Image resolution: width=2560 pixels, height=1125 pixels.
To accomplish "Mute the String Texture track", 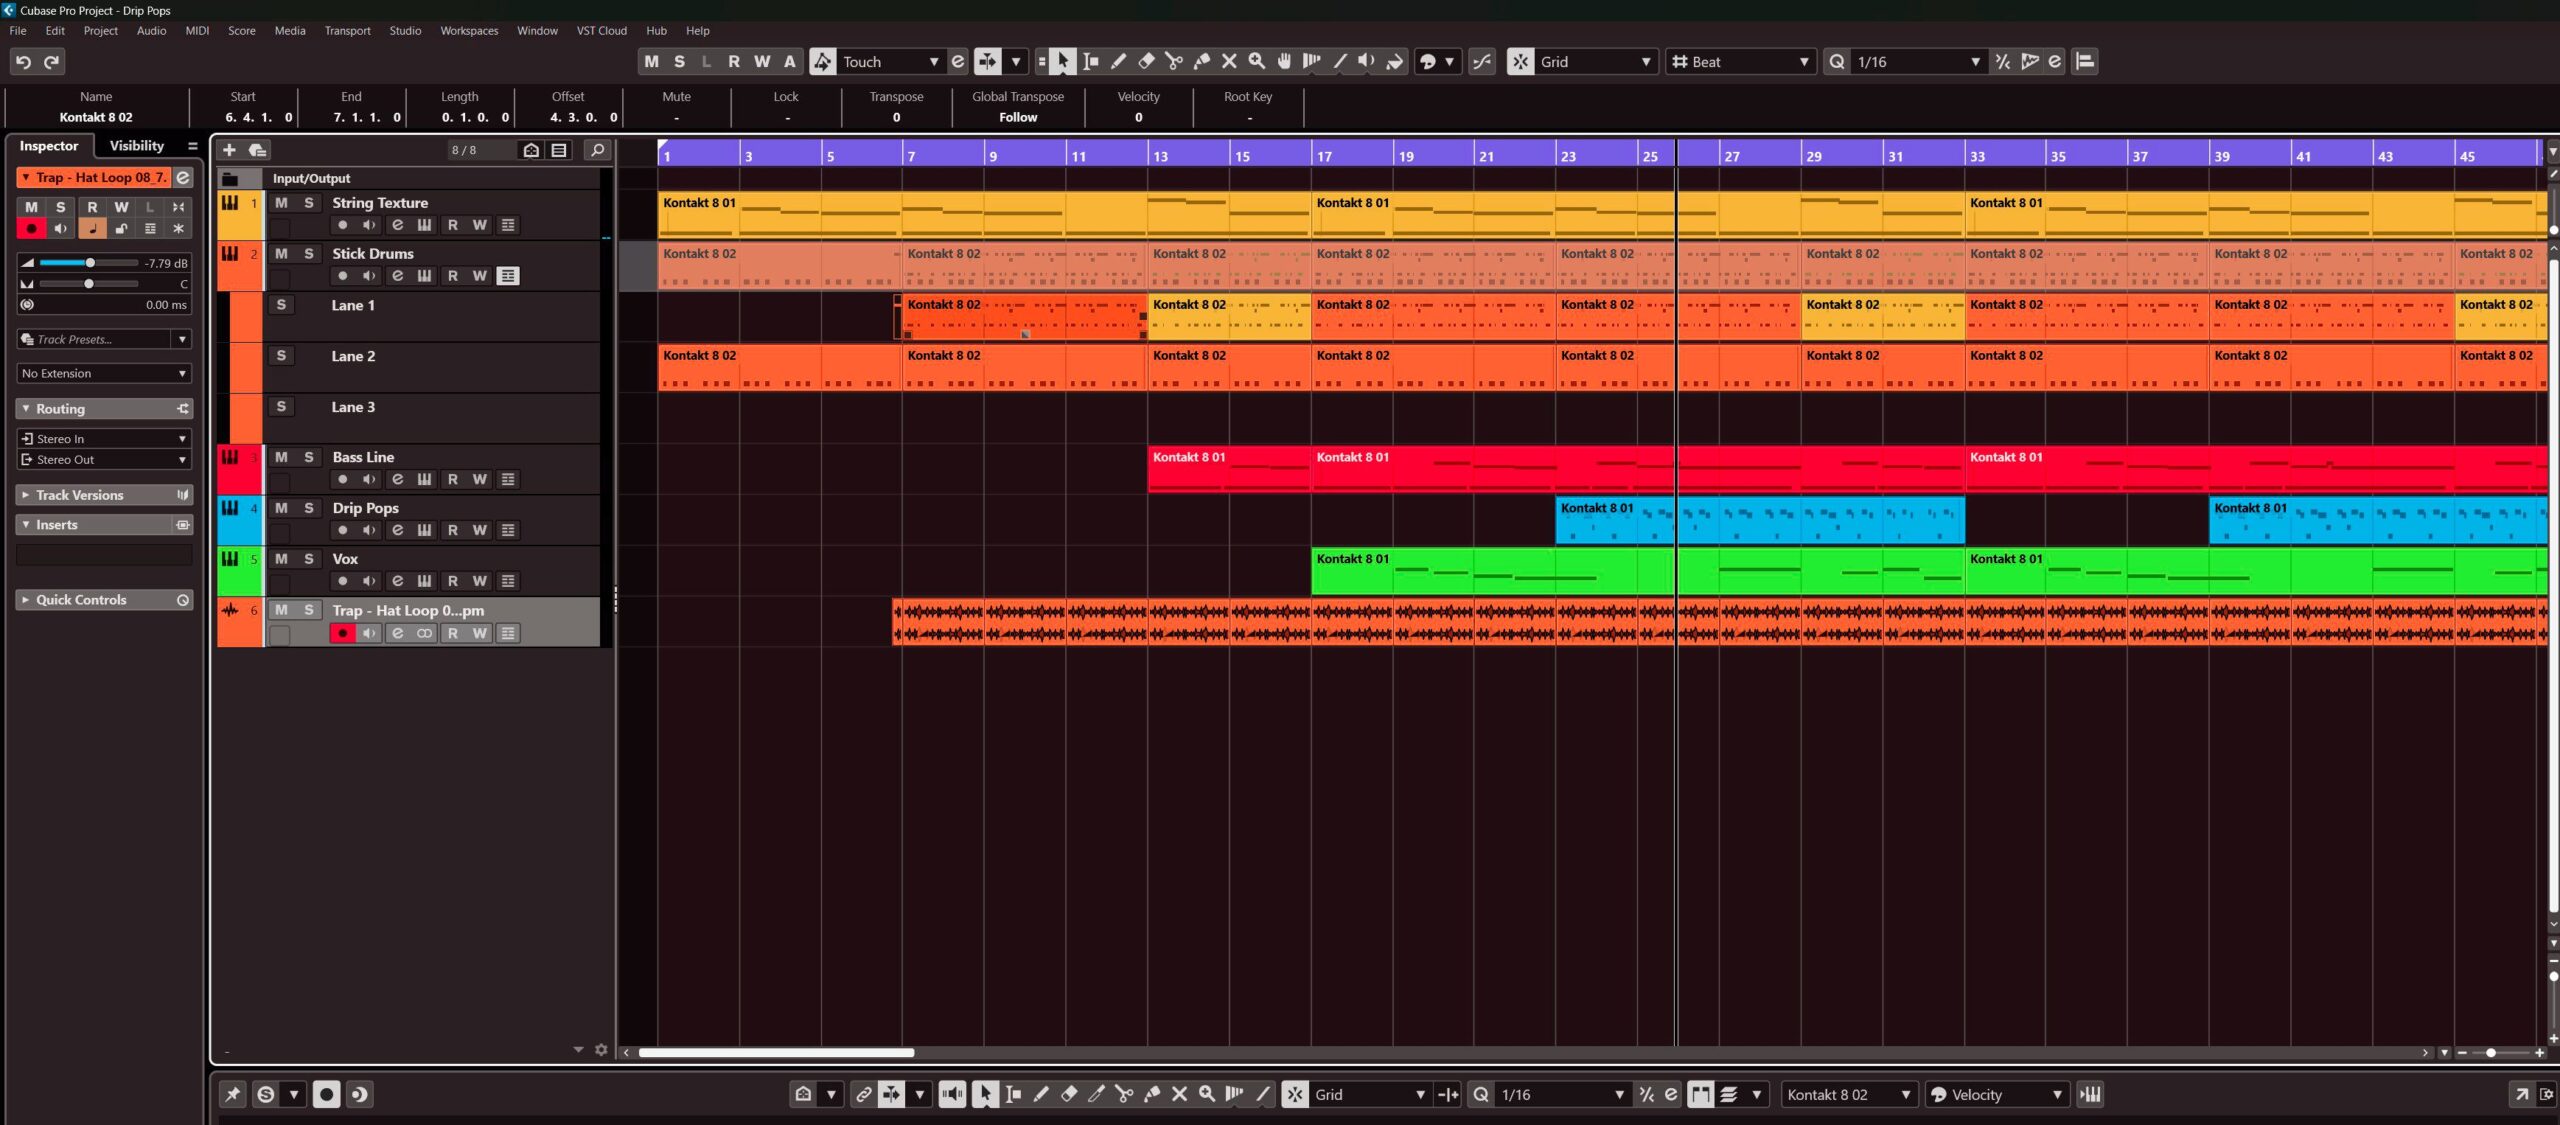I will point(281,203).
